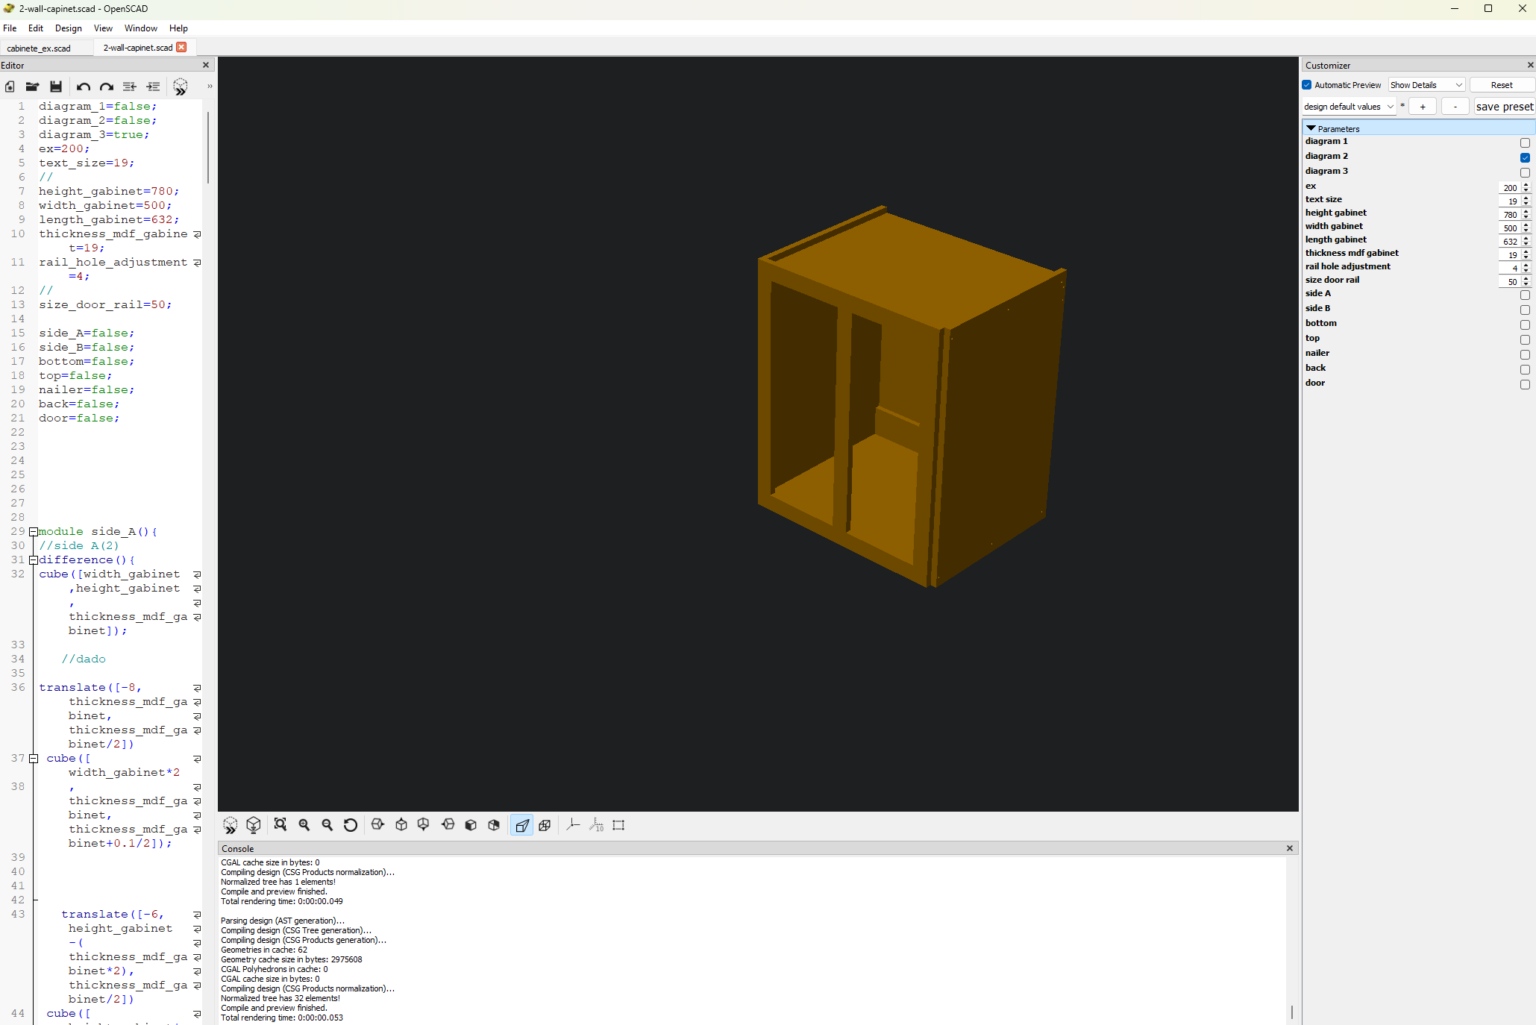Uncheck the diagram 2 checkbox

coord(1525,157)
